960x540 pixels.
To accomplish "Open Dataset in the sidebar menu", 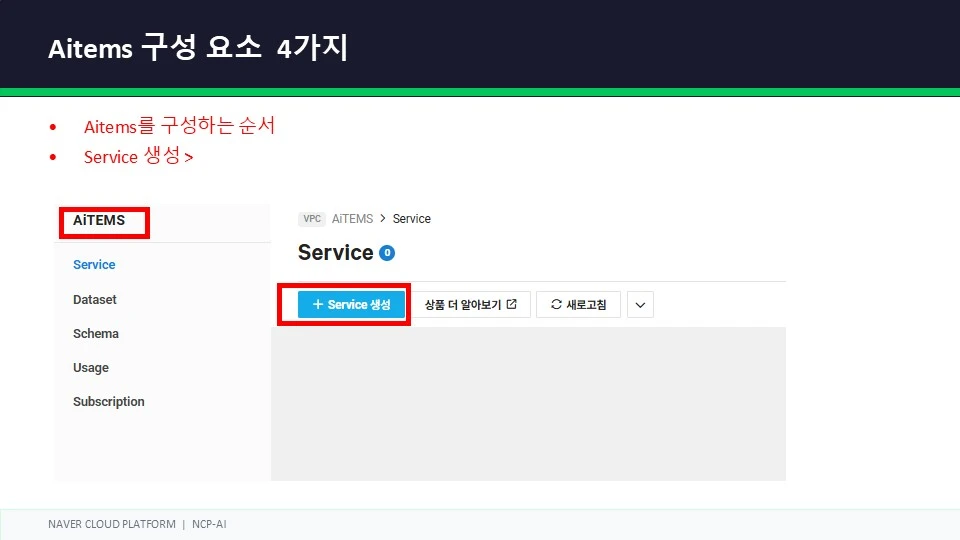I will [94, 299].
